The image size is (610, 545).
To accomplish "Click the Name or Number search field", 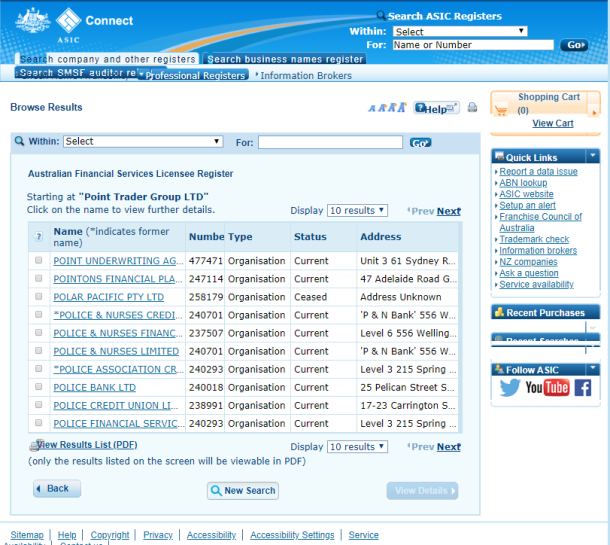I will [x=473, y=45].
